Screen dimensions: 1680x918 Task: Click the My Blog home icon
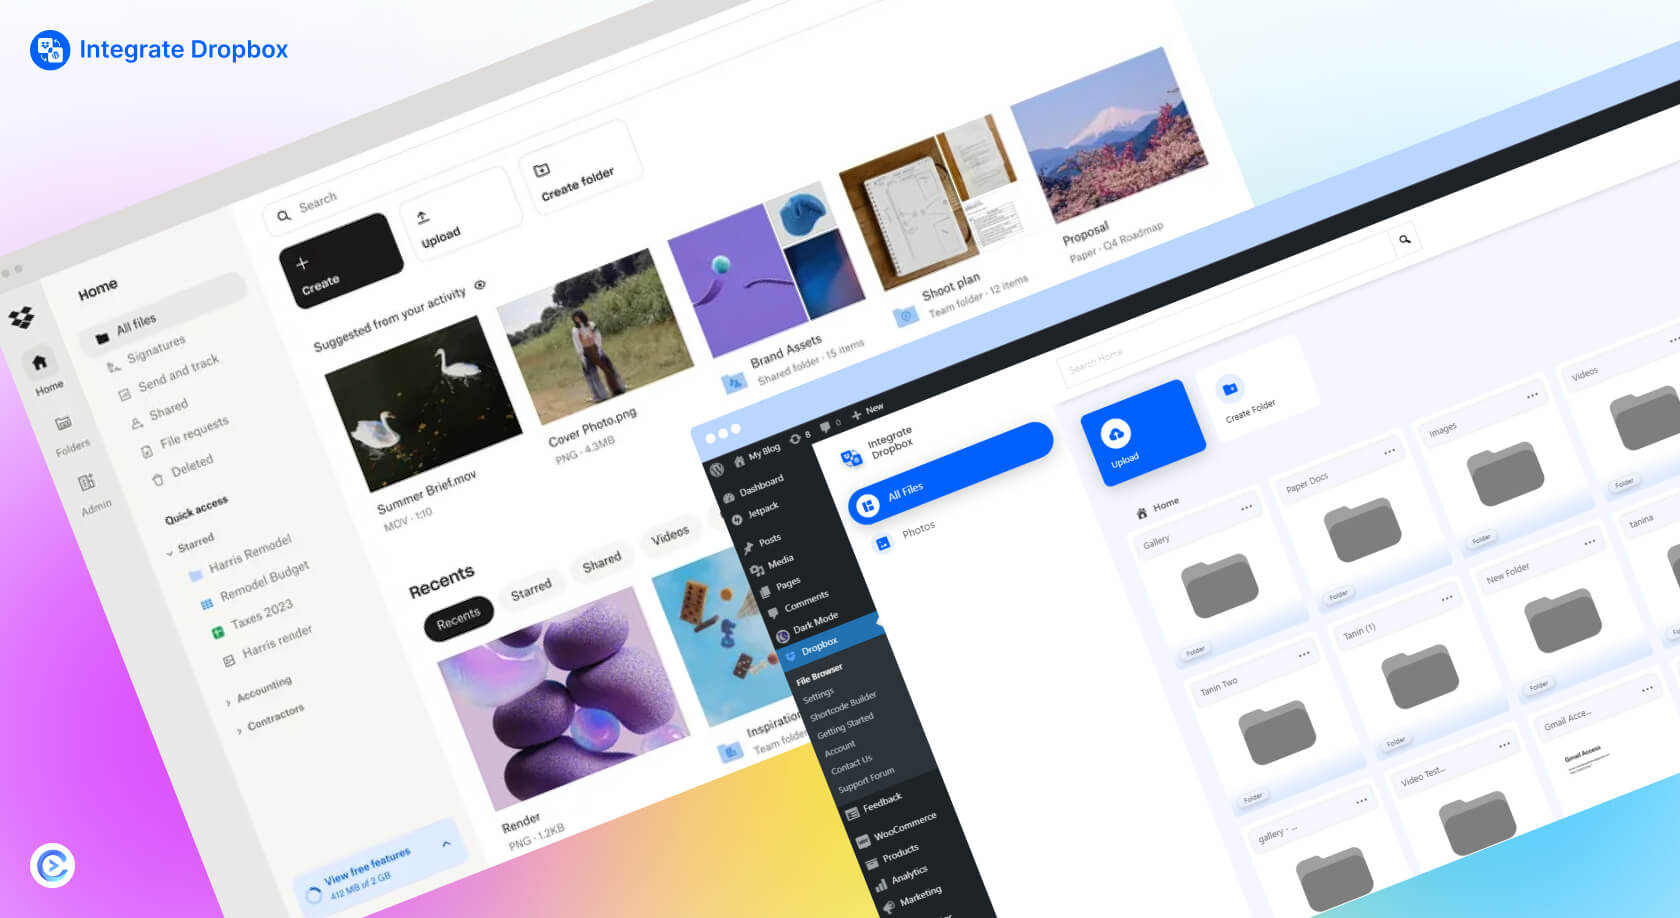tap(739, 461)
